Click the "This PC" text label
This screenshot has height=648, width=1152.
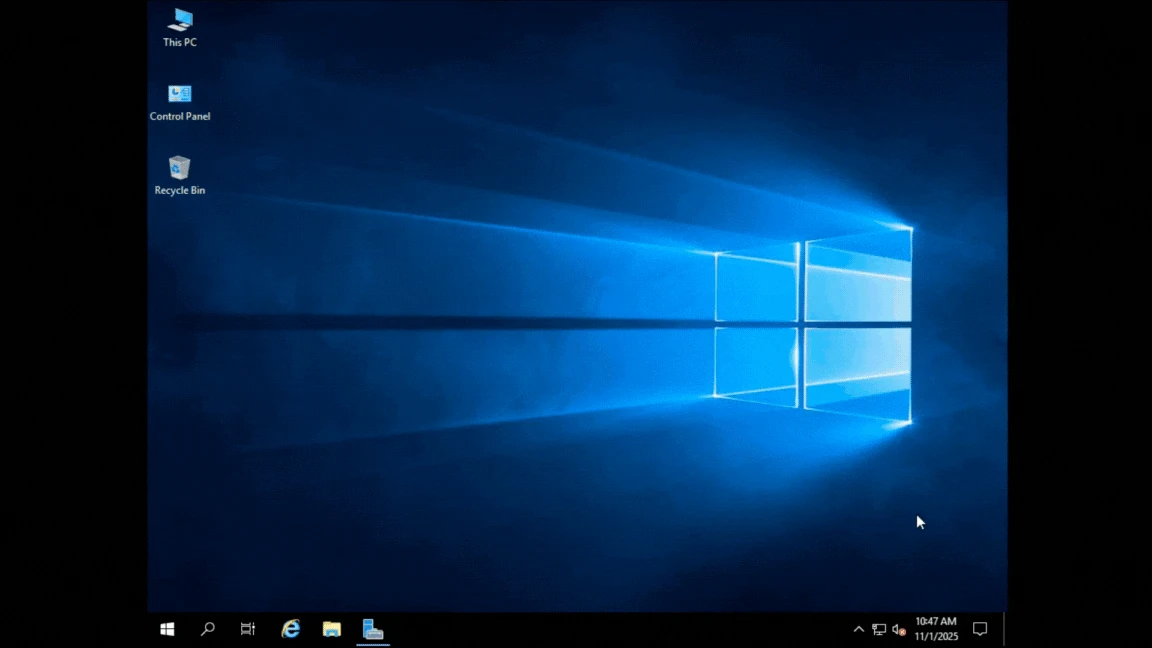point(180,43)
